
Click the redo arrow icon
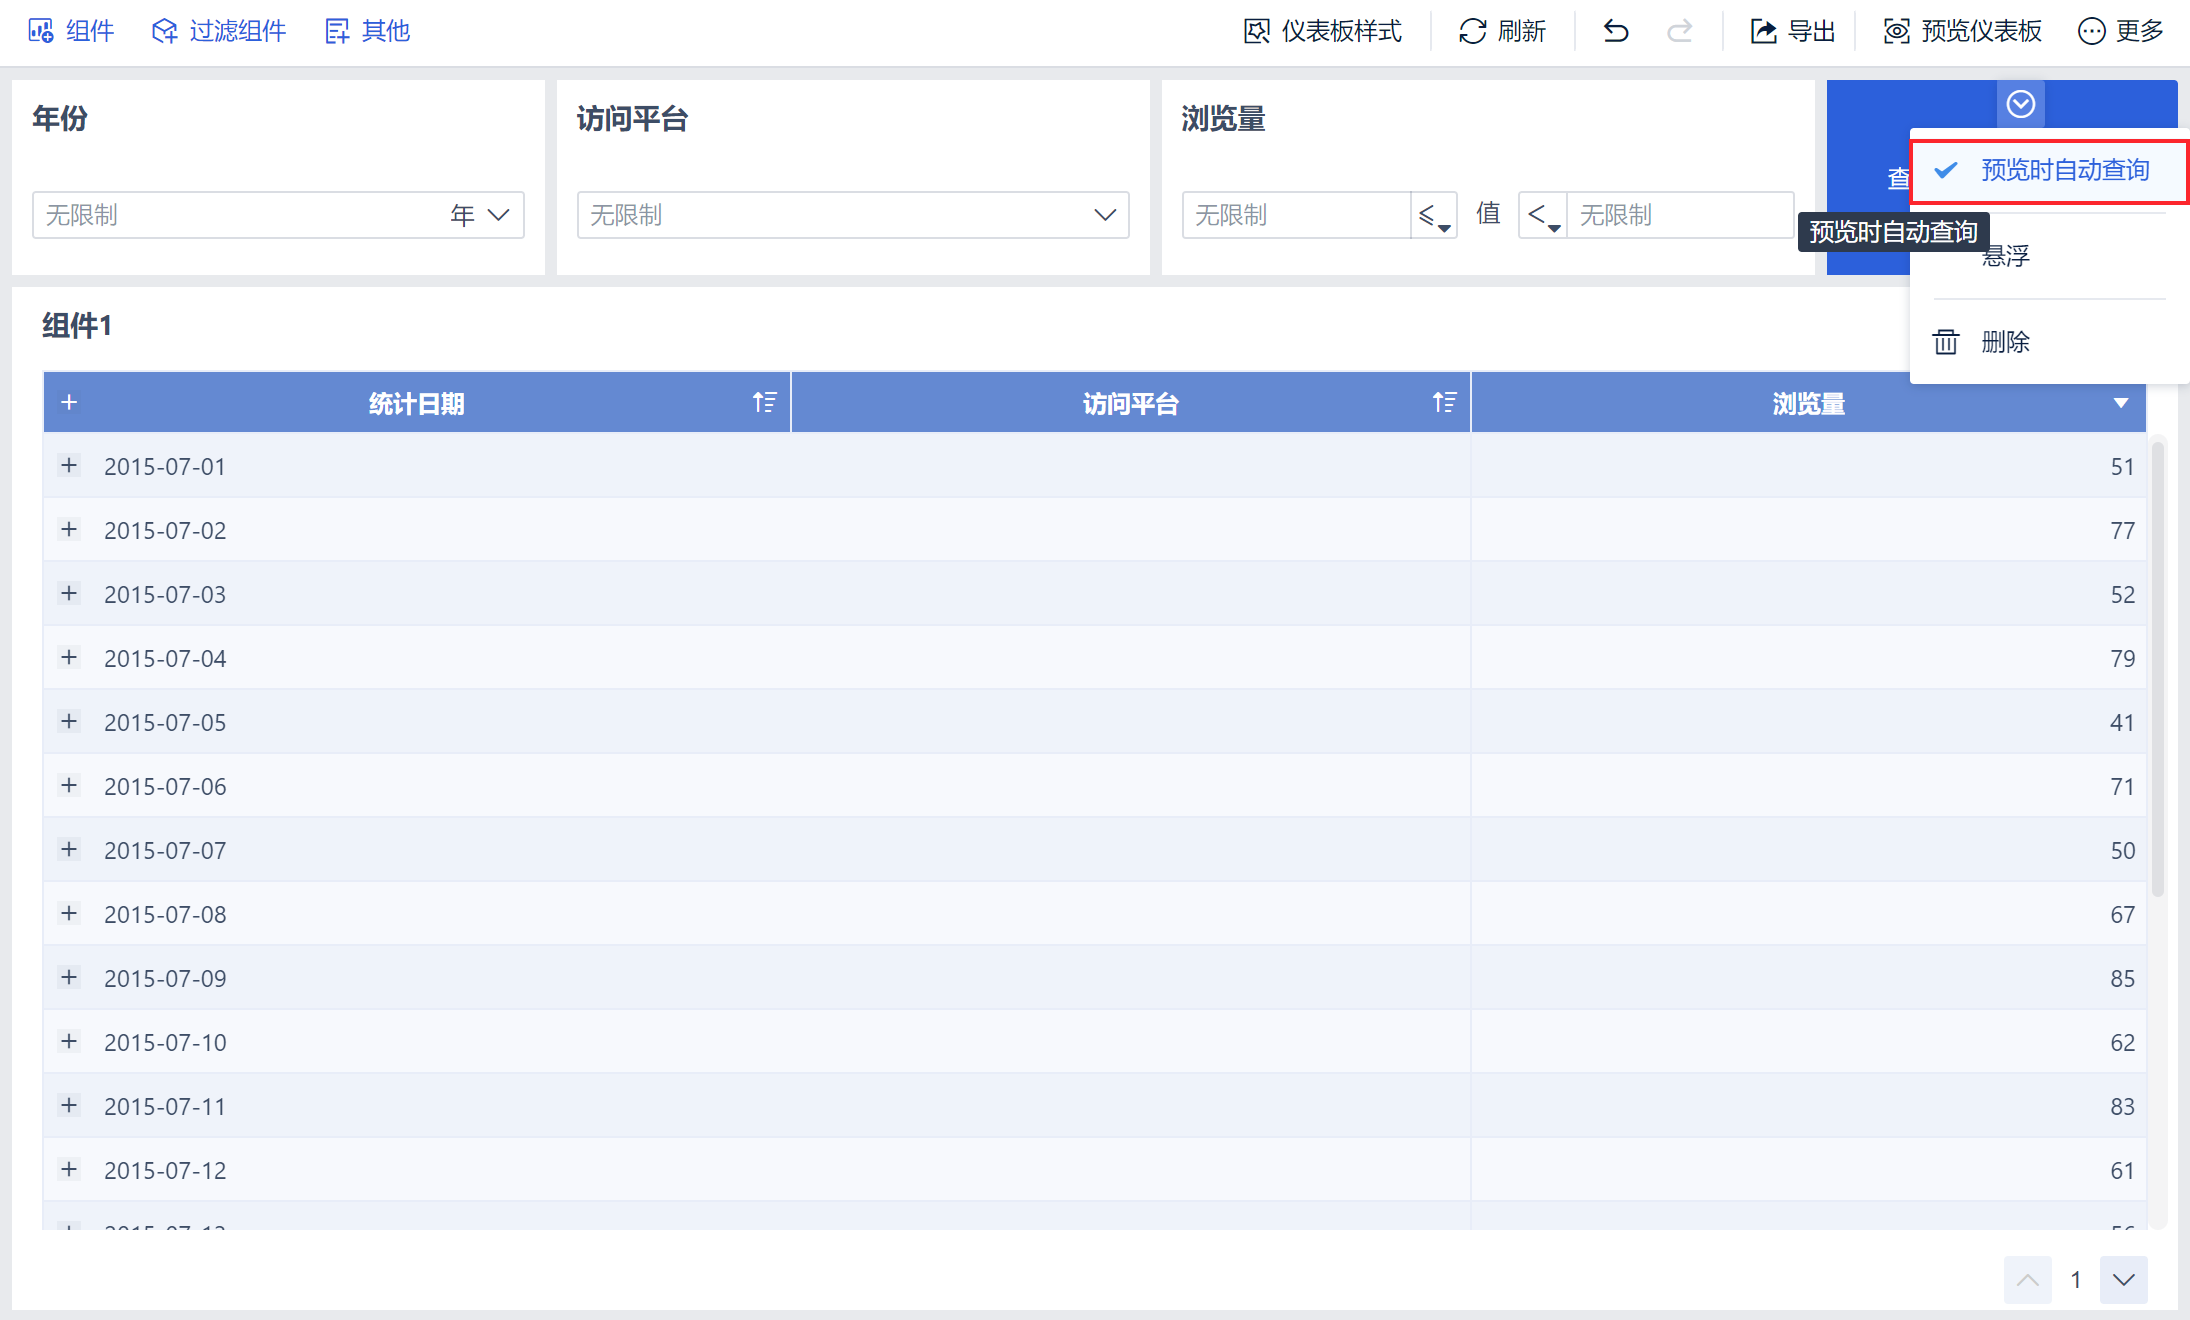point(1680,31)
